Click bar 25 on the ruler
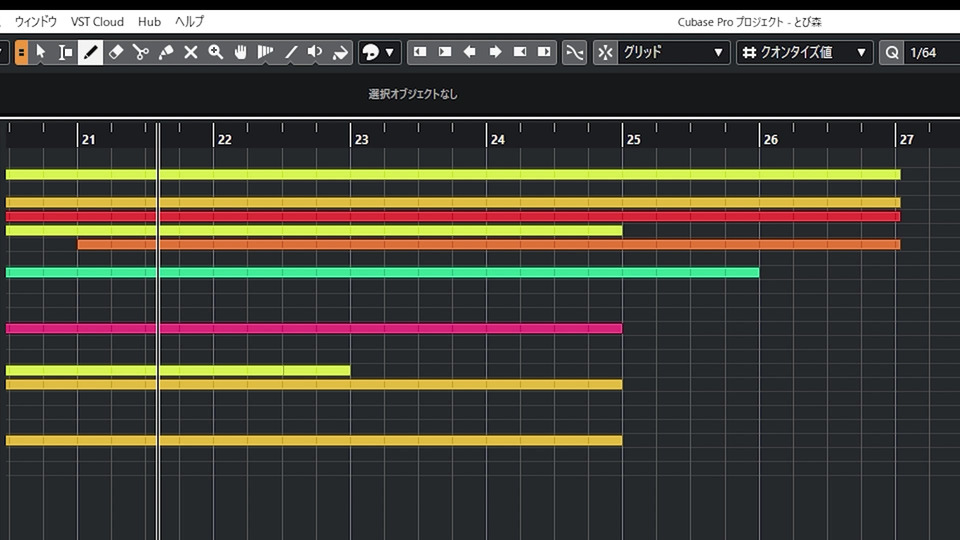The width and height of the screenshot is (960, 540). (634, 140)
